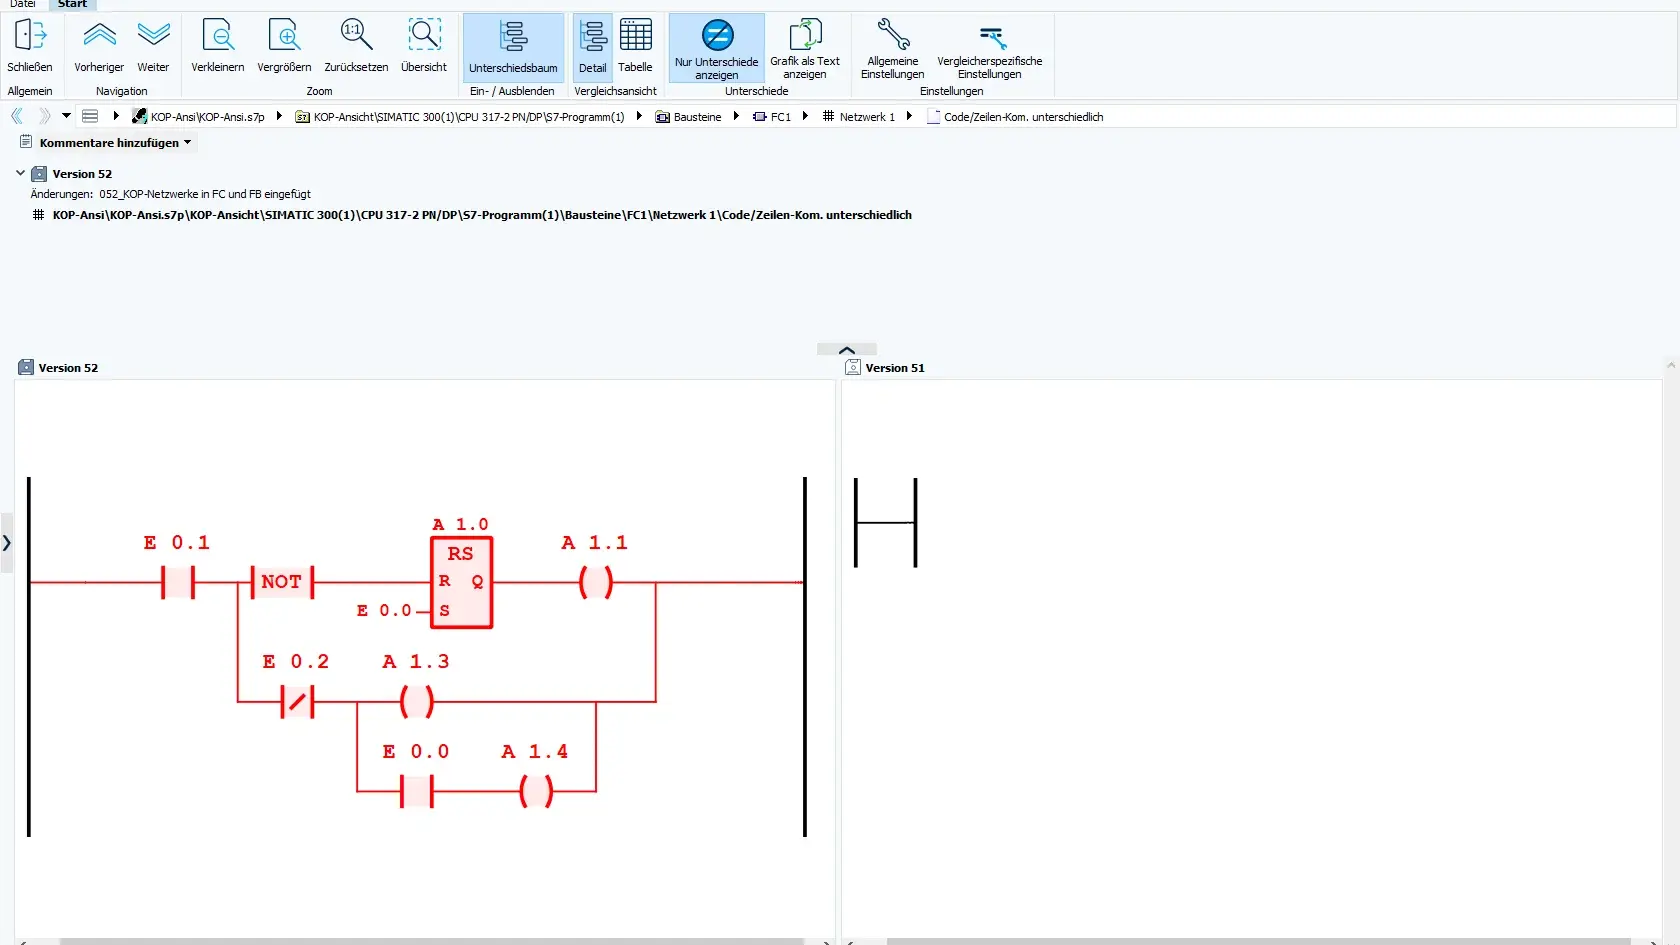Zoom out using Verkleinern
The height and width of the screenshot is (945, 1680).
tap(218, 46)
